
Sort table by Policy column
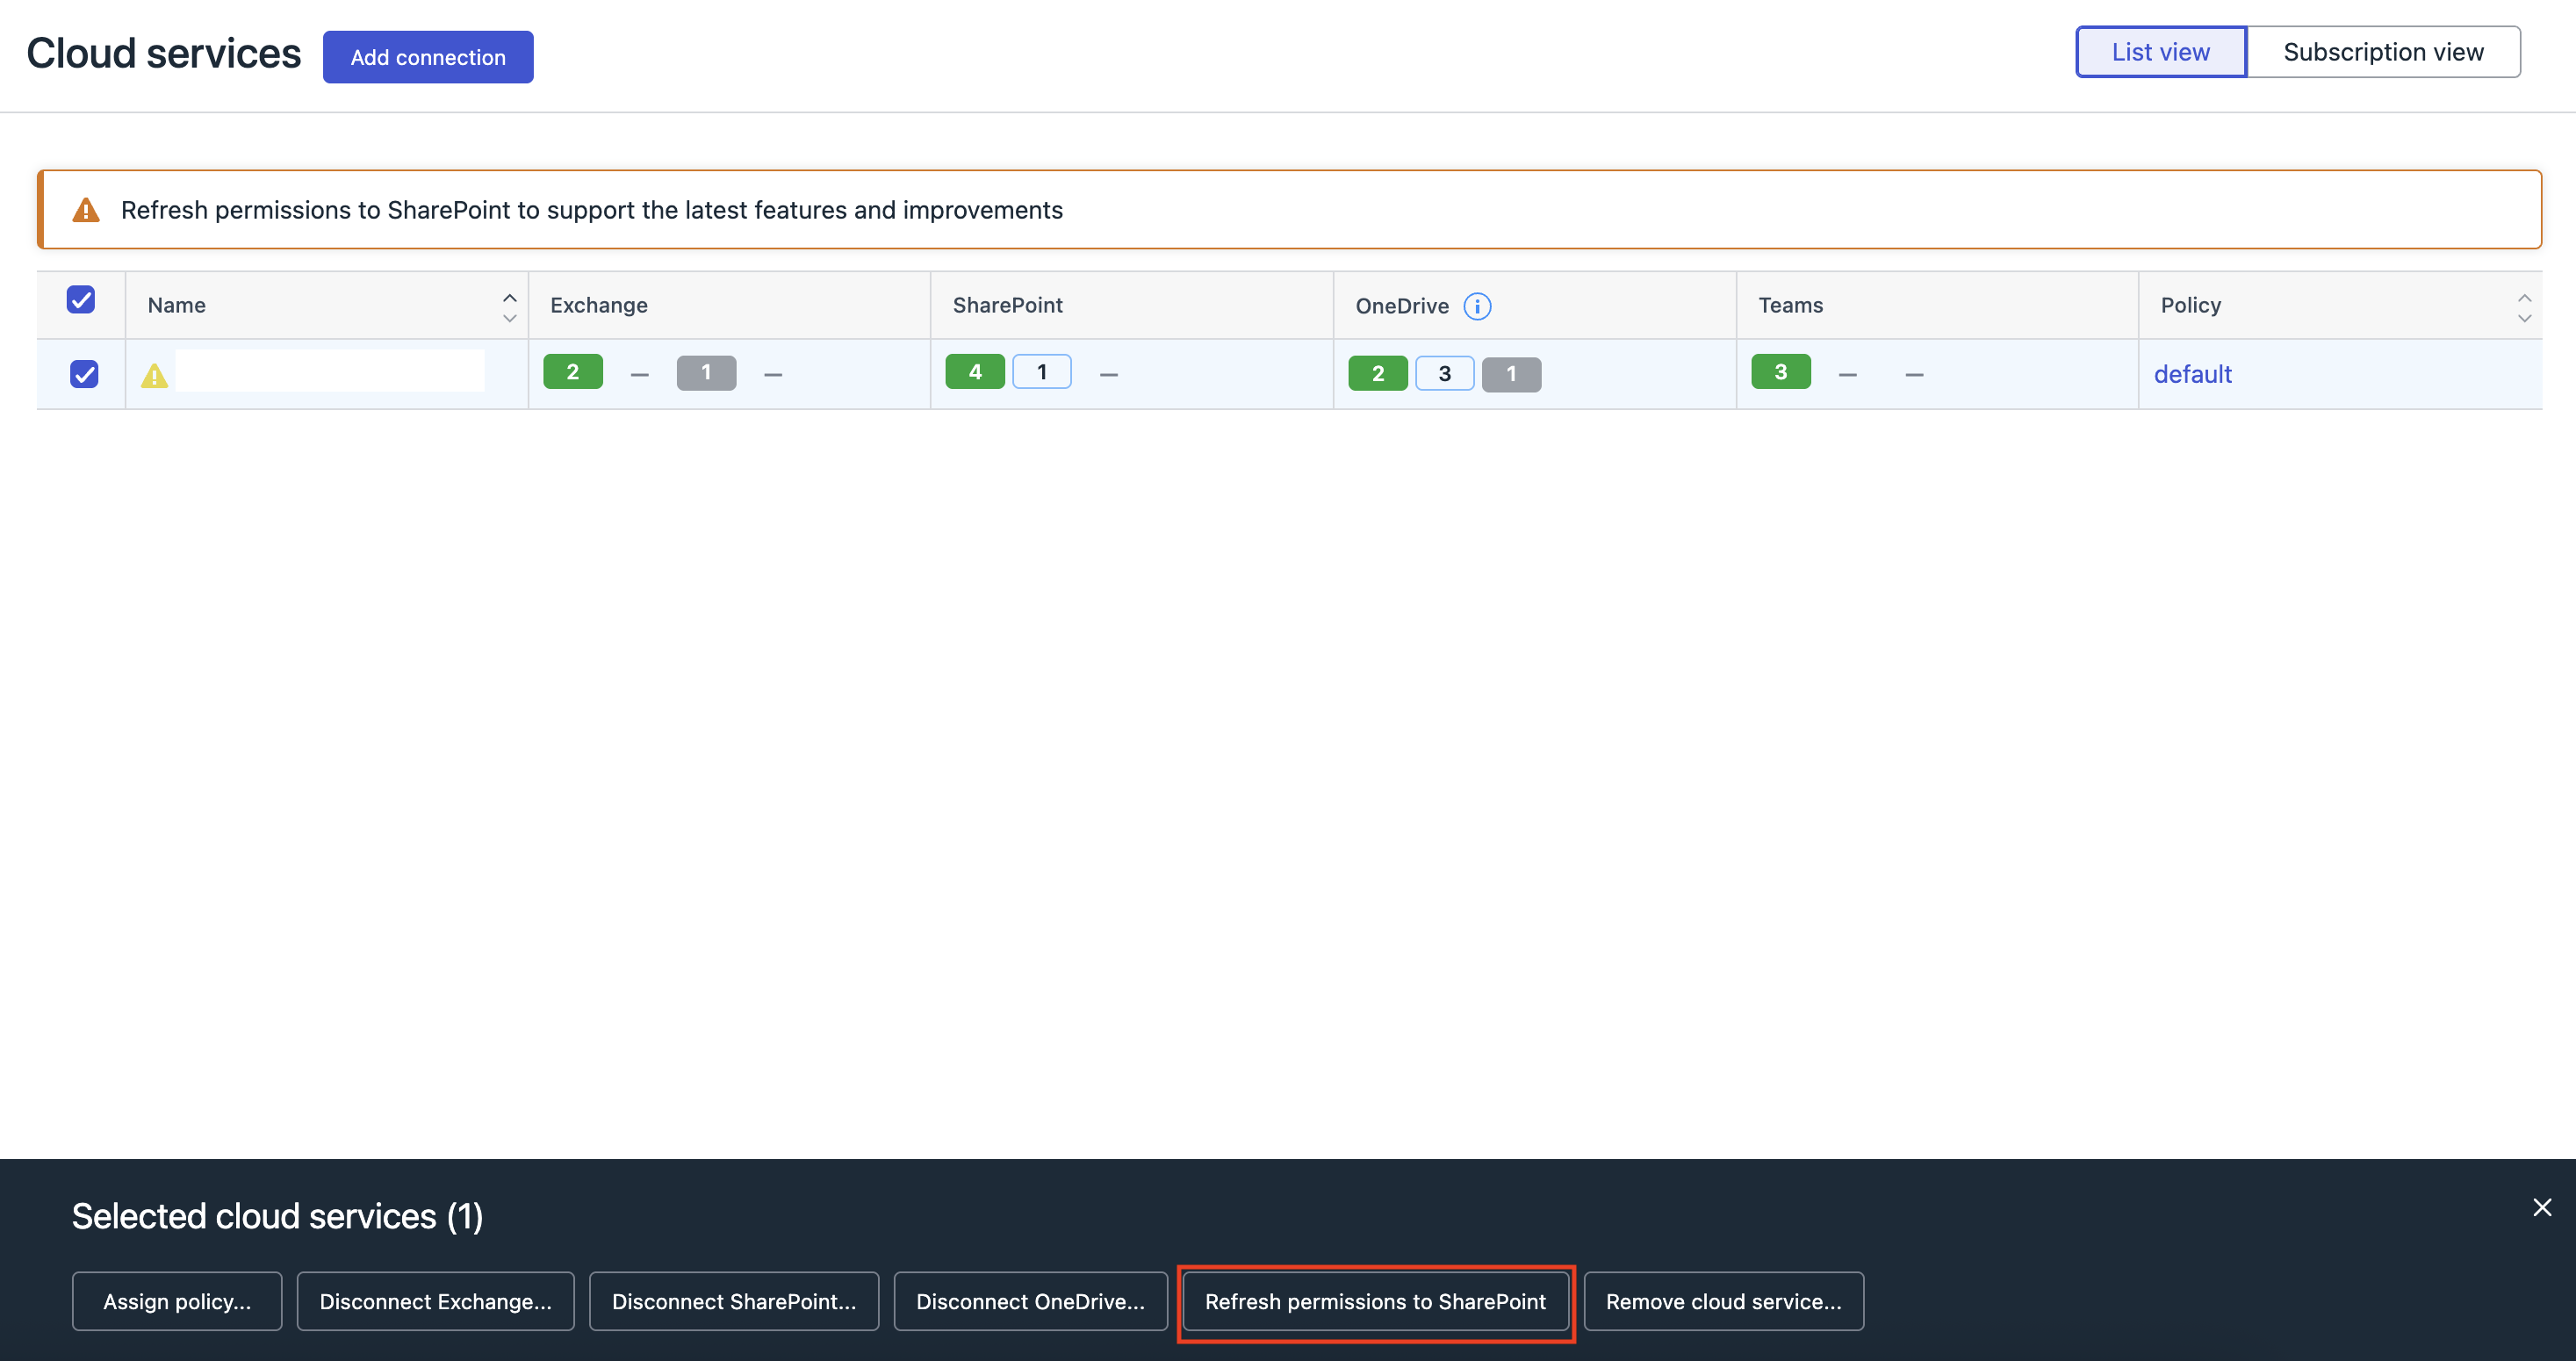point(2524,307)
